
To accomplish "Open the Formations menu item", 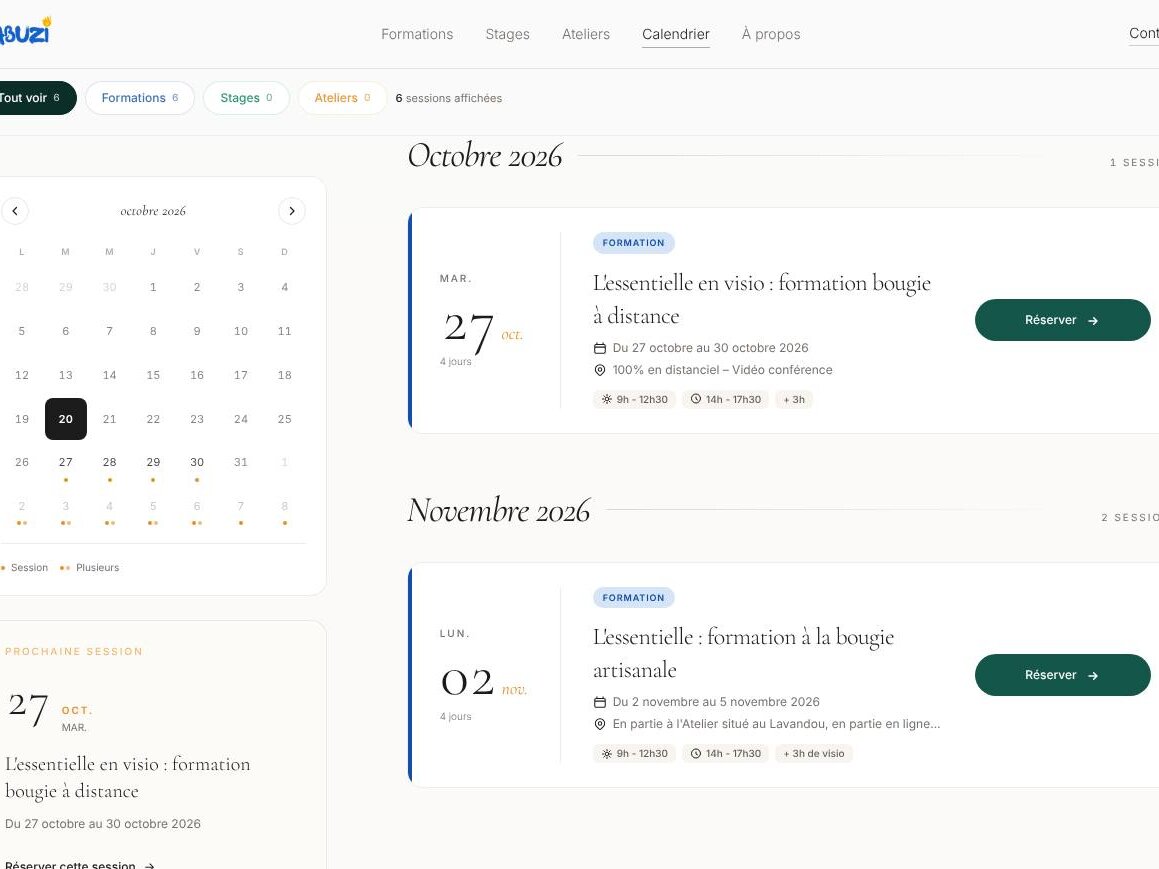I will [x=417, y=34].
